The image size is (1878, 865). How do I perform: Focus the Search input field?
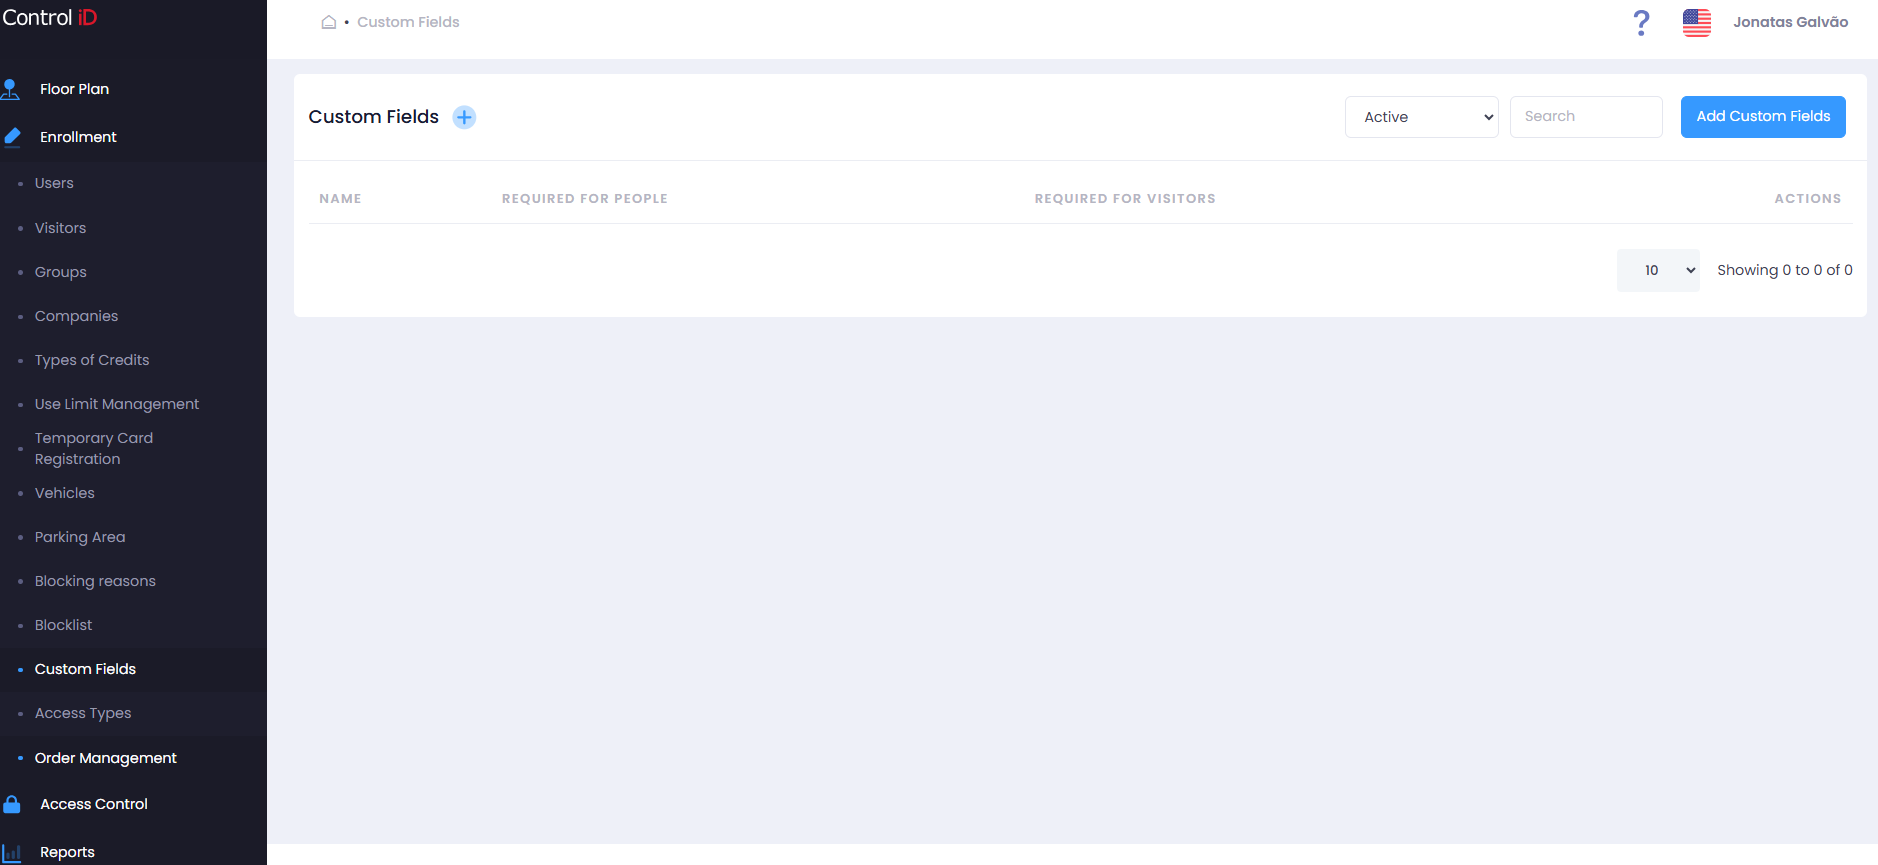tap(1586, 117)
